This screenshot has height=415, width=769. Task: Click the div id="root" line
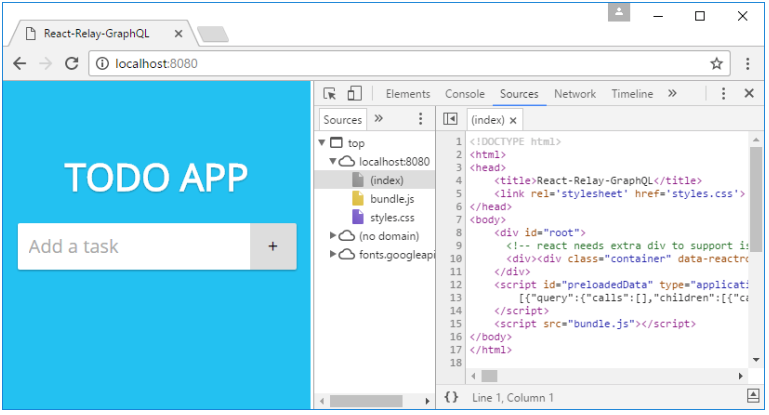coord(539,233)
